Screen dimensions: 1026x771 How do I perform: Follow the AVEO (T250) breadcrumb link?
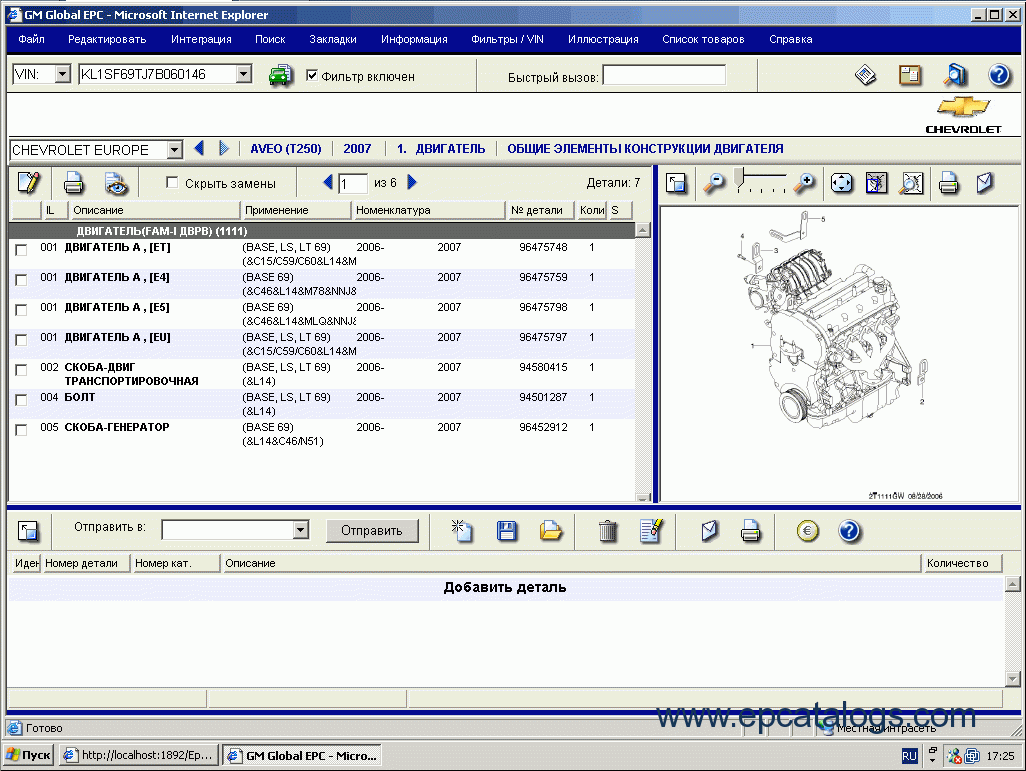point(286,149)
